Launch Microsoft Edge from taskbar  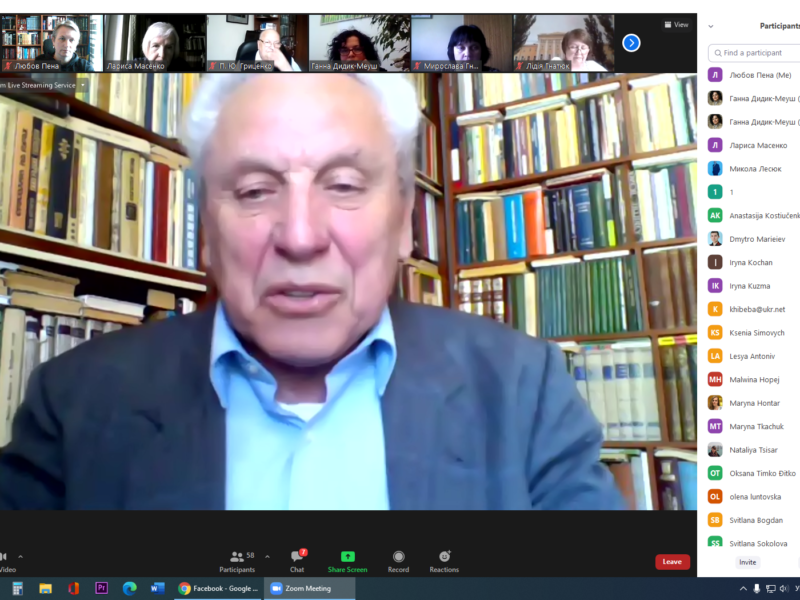pyautogui.click(x=129, y=589)
